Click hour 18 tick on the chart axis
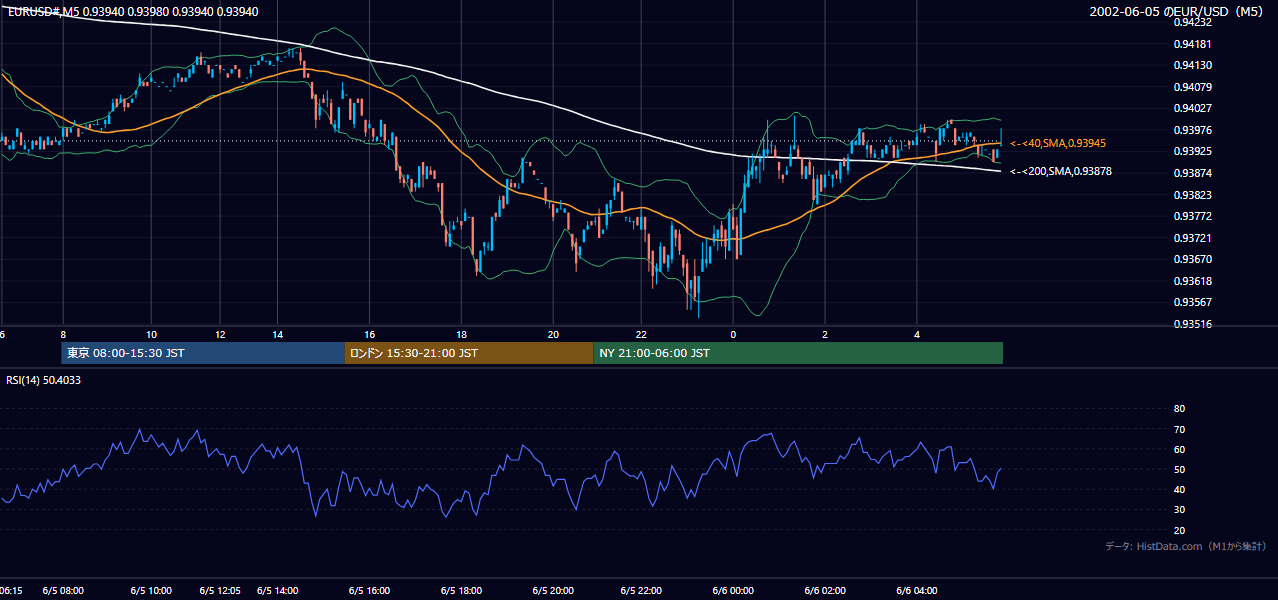The width and height of the screenshot is (1278, 600). [461, 334]
